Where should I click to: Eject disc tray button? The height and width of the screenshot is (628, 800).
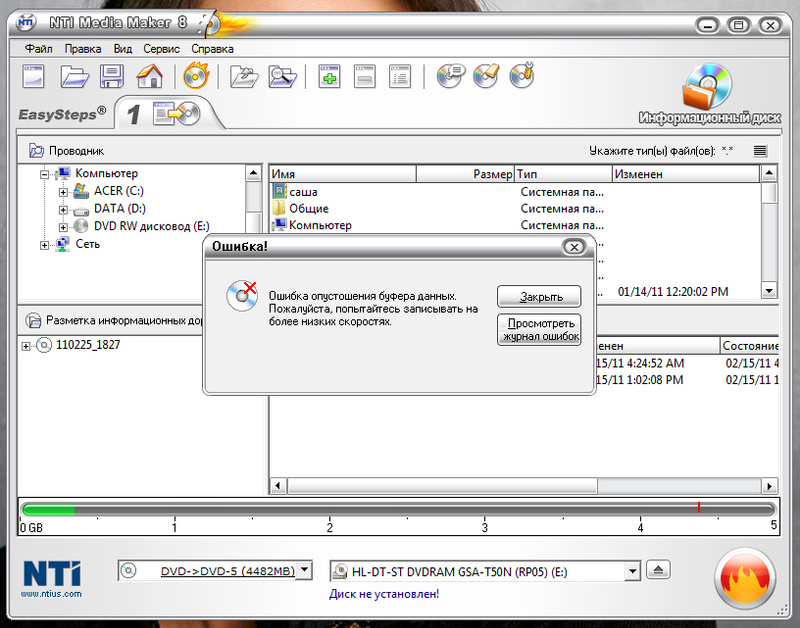(x=658, y=569)
